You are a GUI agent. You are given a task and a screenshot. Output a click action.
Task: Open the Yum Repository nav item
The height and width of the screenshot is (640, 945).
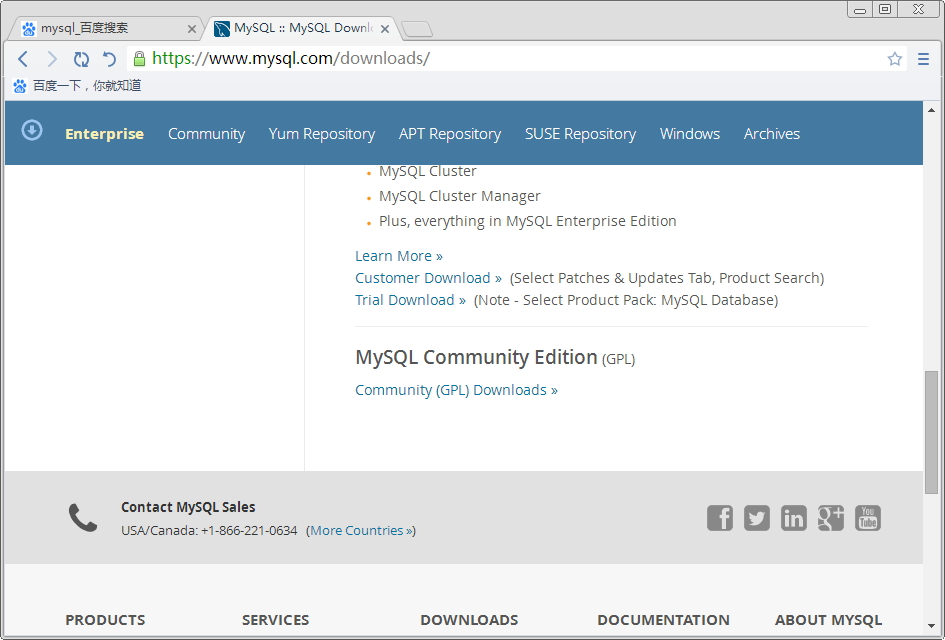click(x=322, y=134)
